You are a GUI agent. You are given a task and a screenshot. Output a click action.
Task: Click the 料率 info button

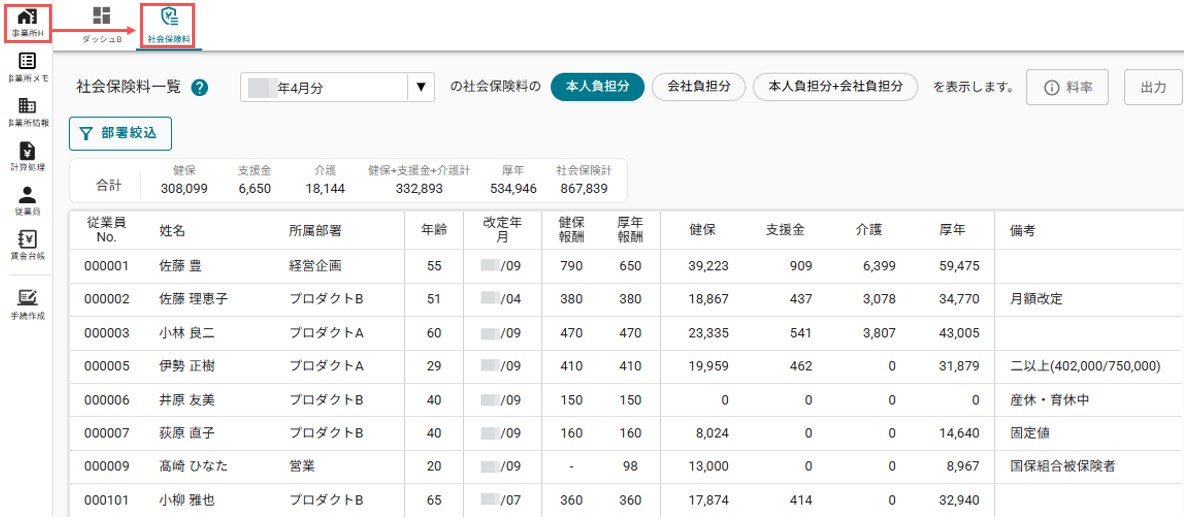coord(1067,87)
